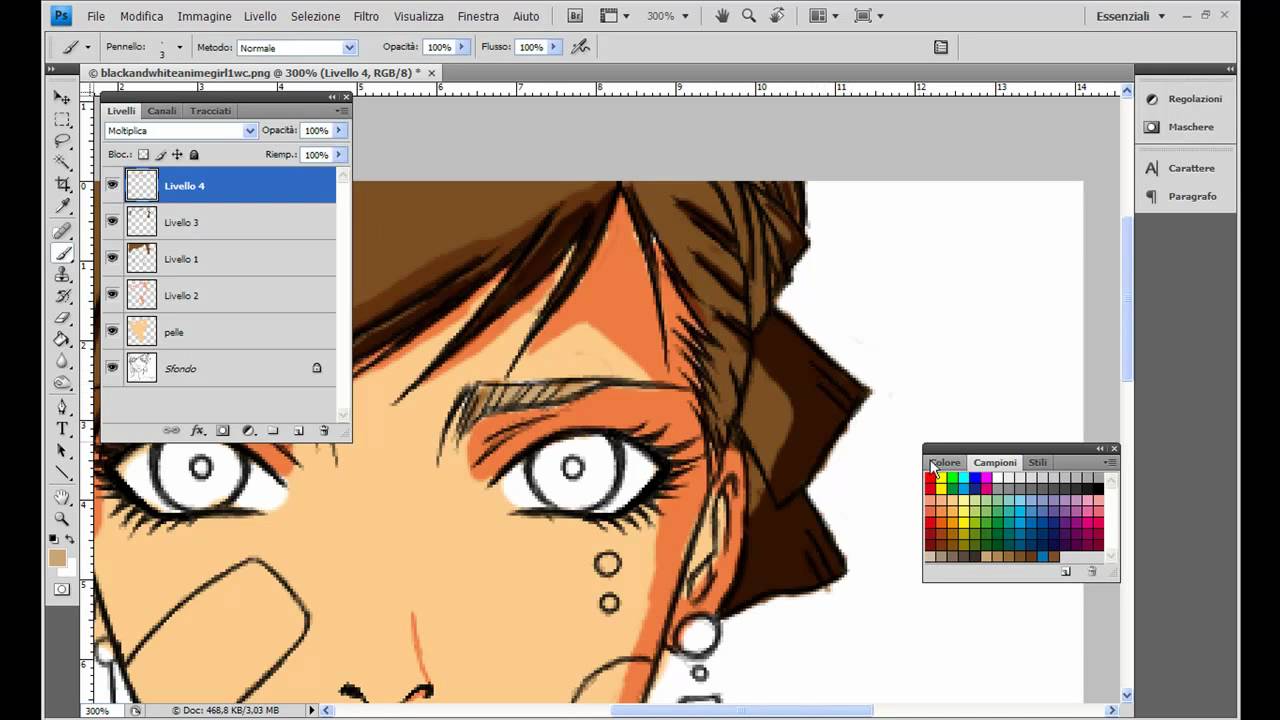
Task: Enable airbrush mode in options bar
Action: tap(580, 47)
